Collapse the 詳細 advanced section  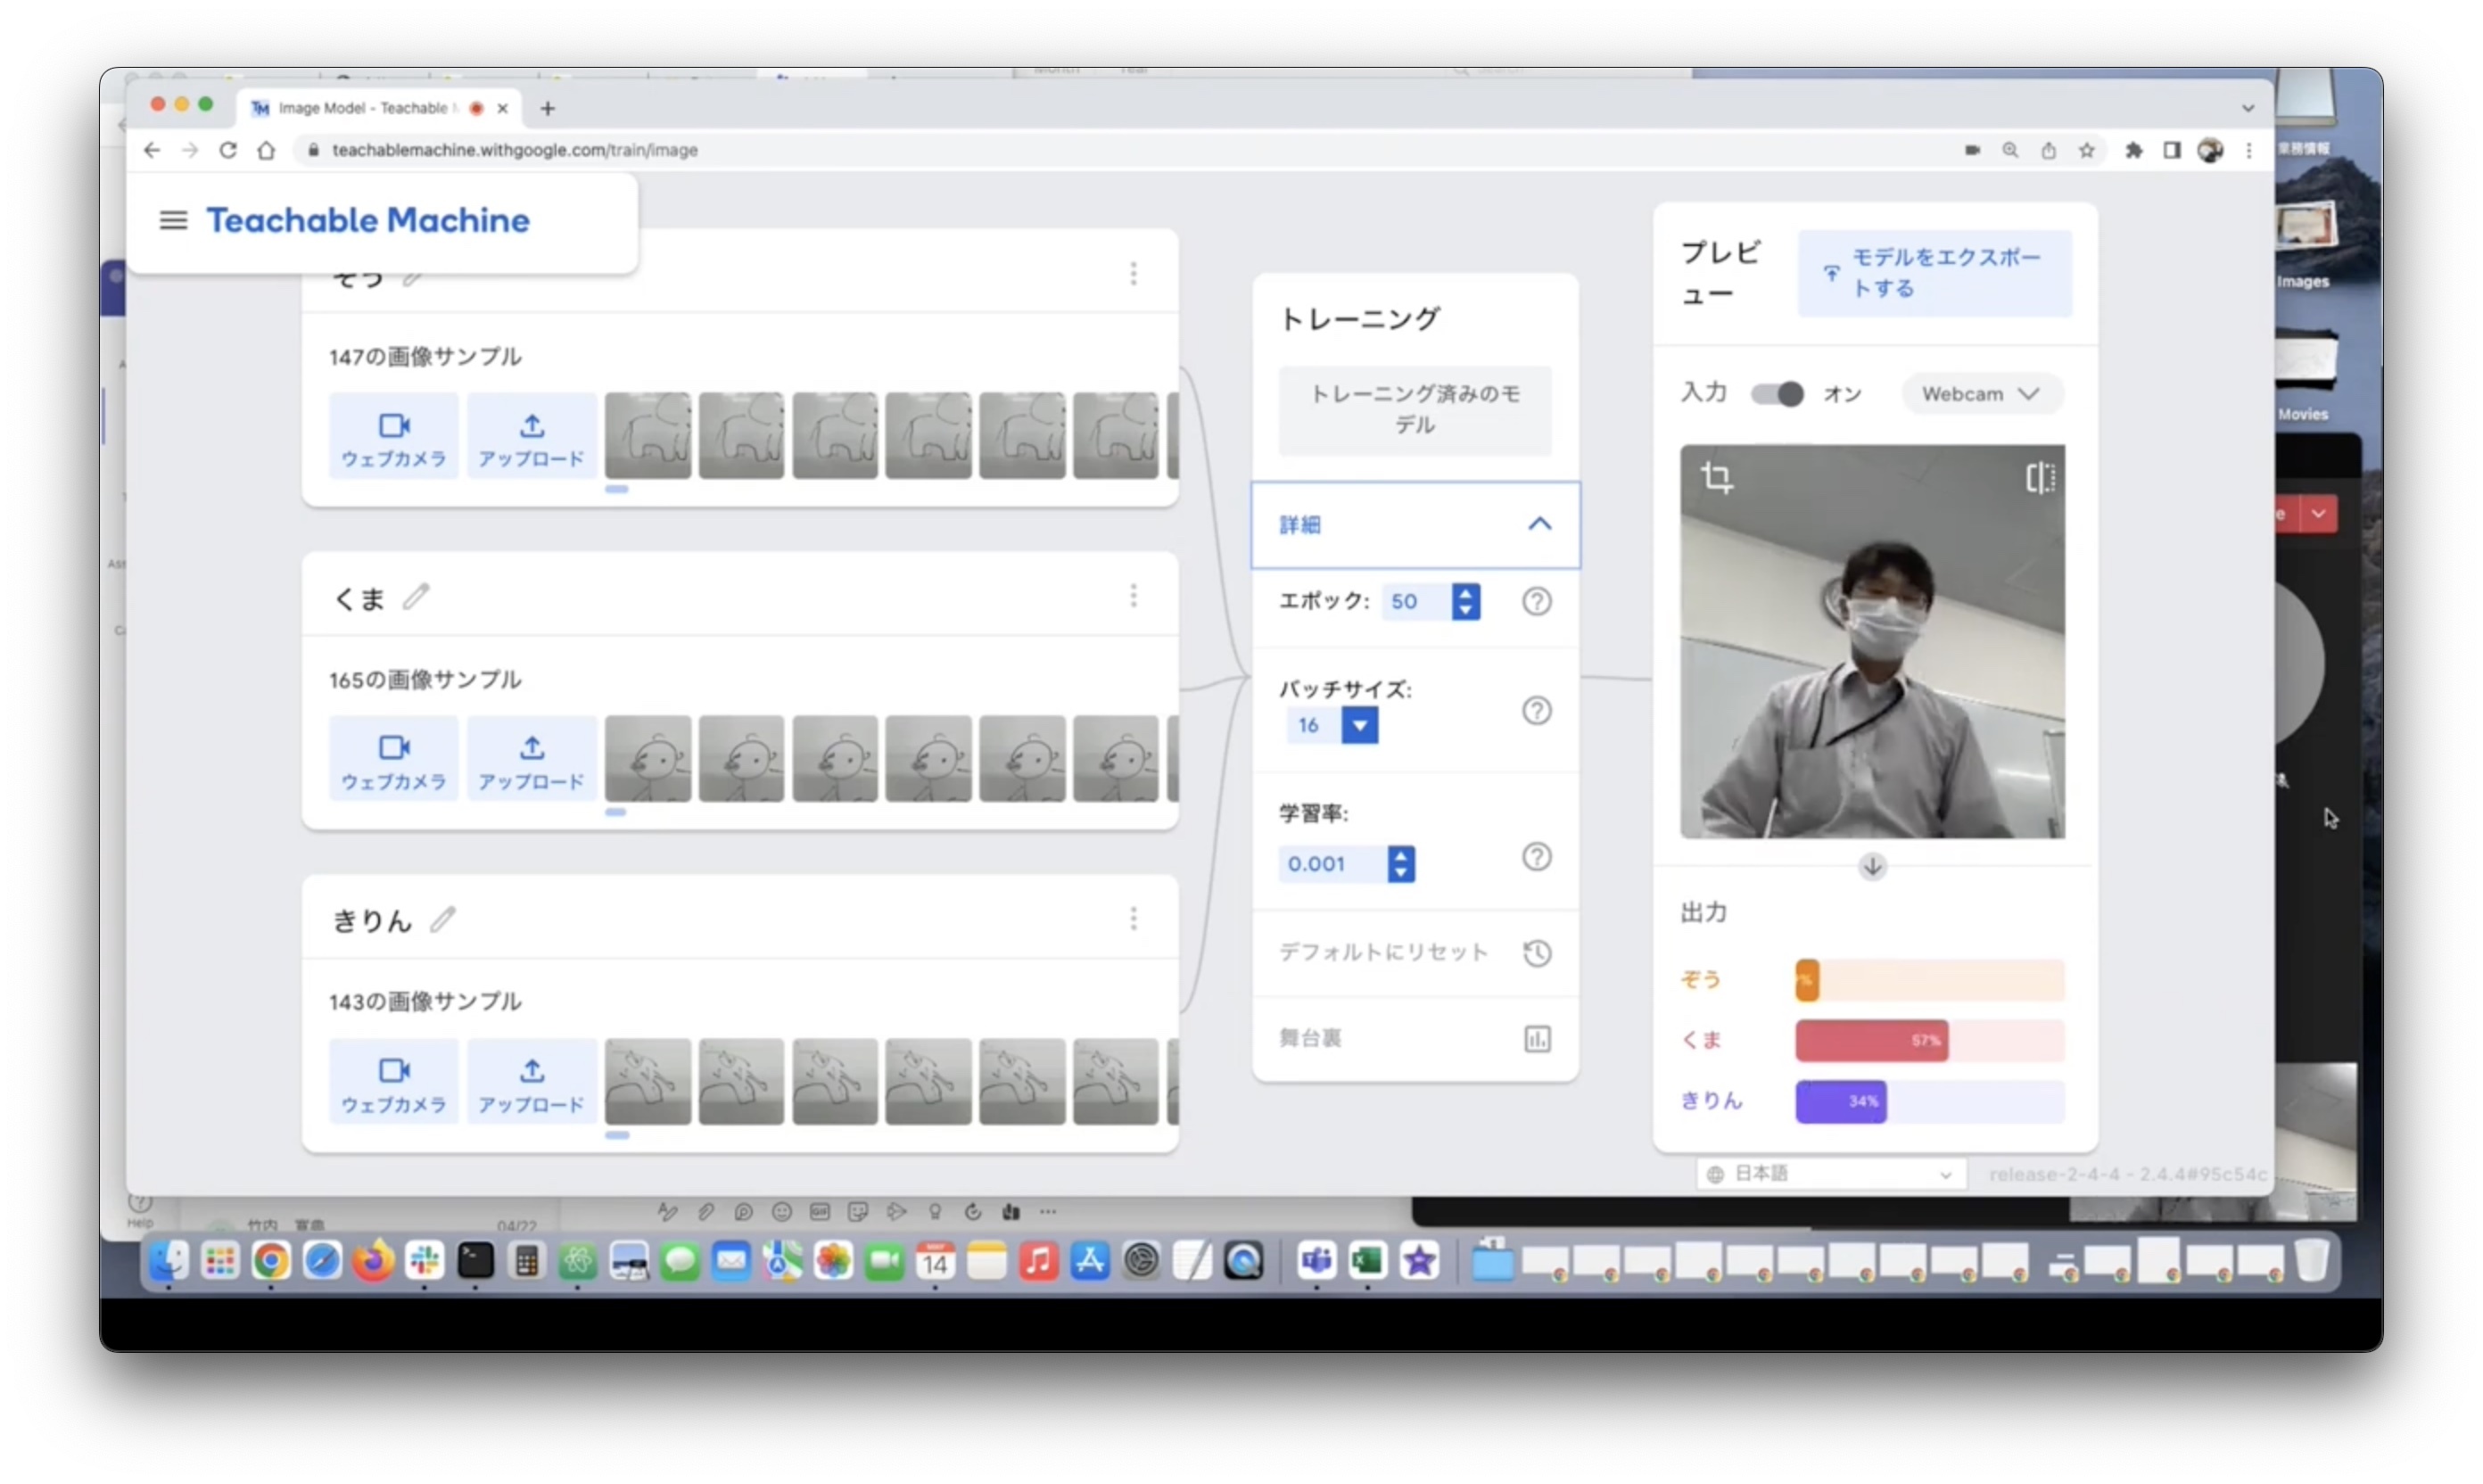tap(1415, 525)
